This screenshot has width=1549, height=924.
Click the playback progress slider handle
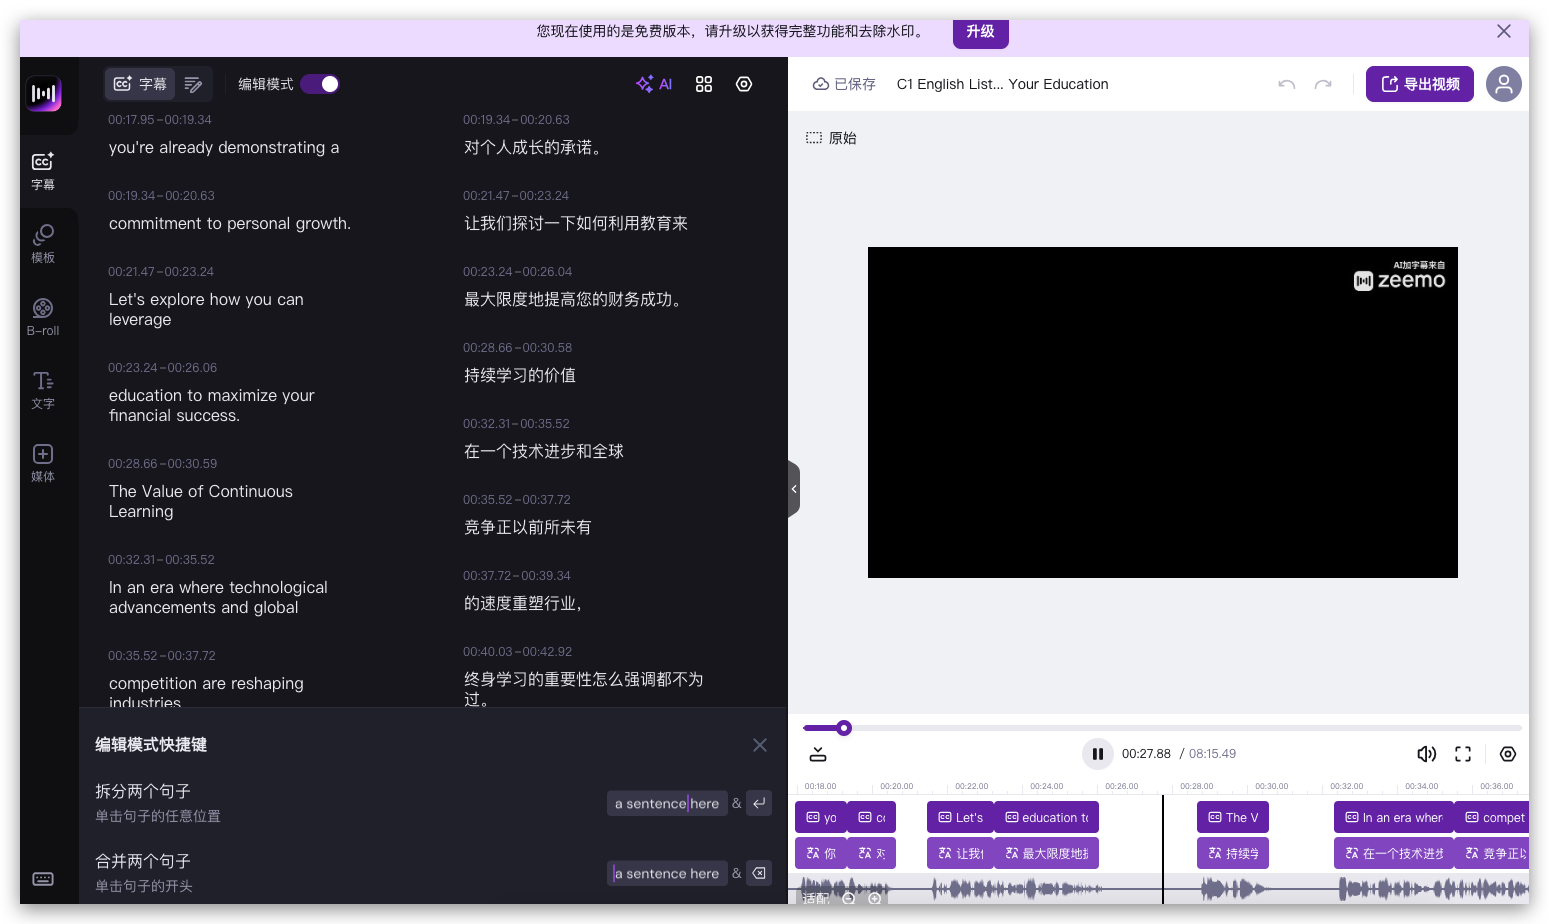pyautogui.click(x=844, y=728)
